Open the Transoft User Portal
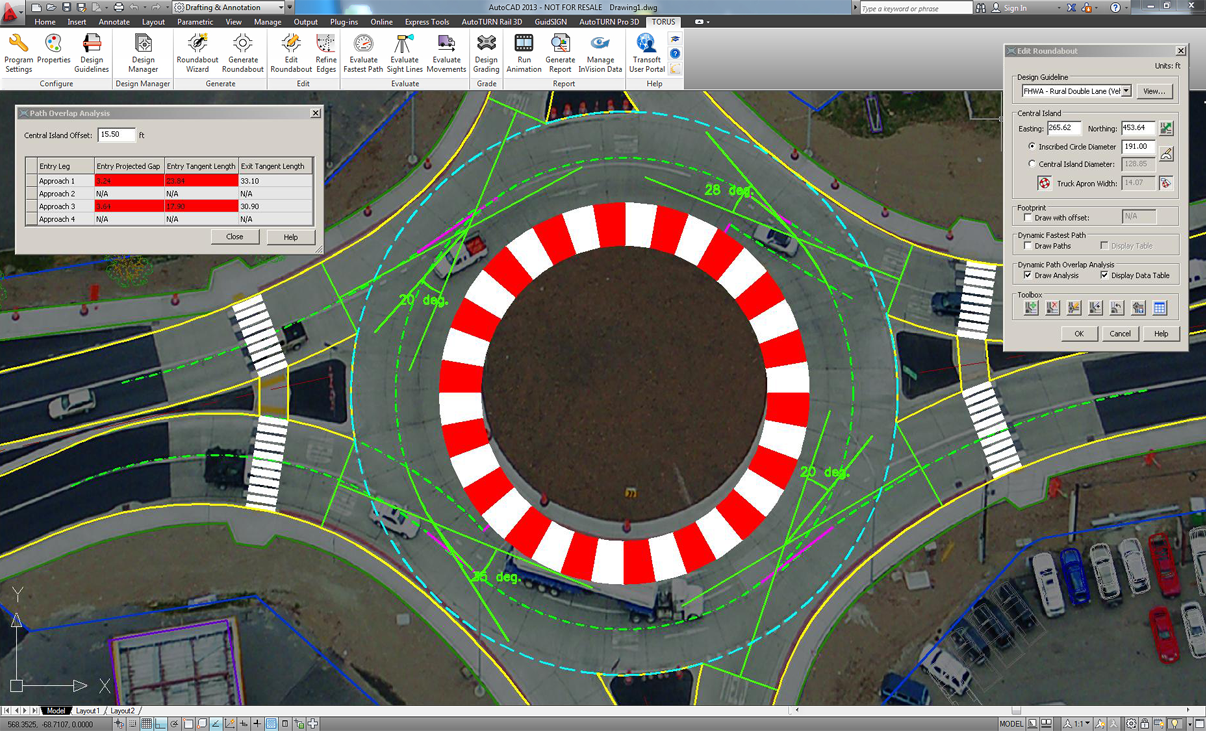 (646, 52)
